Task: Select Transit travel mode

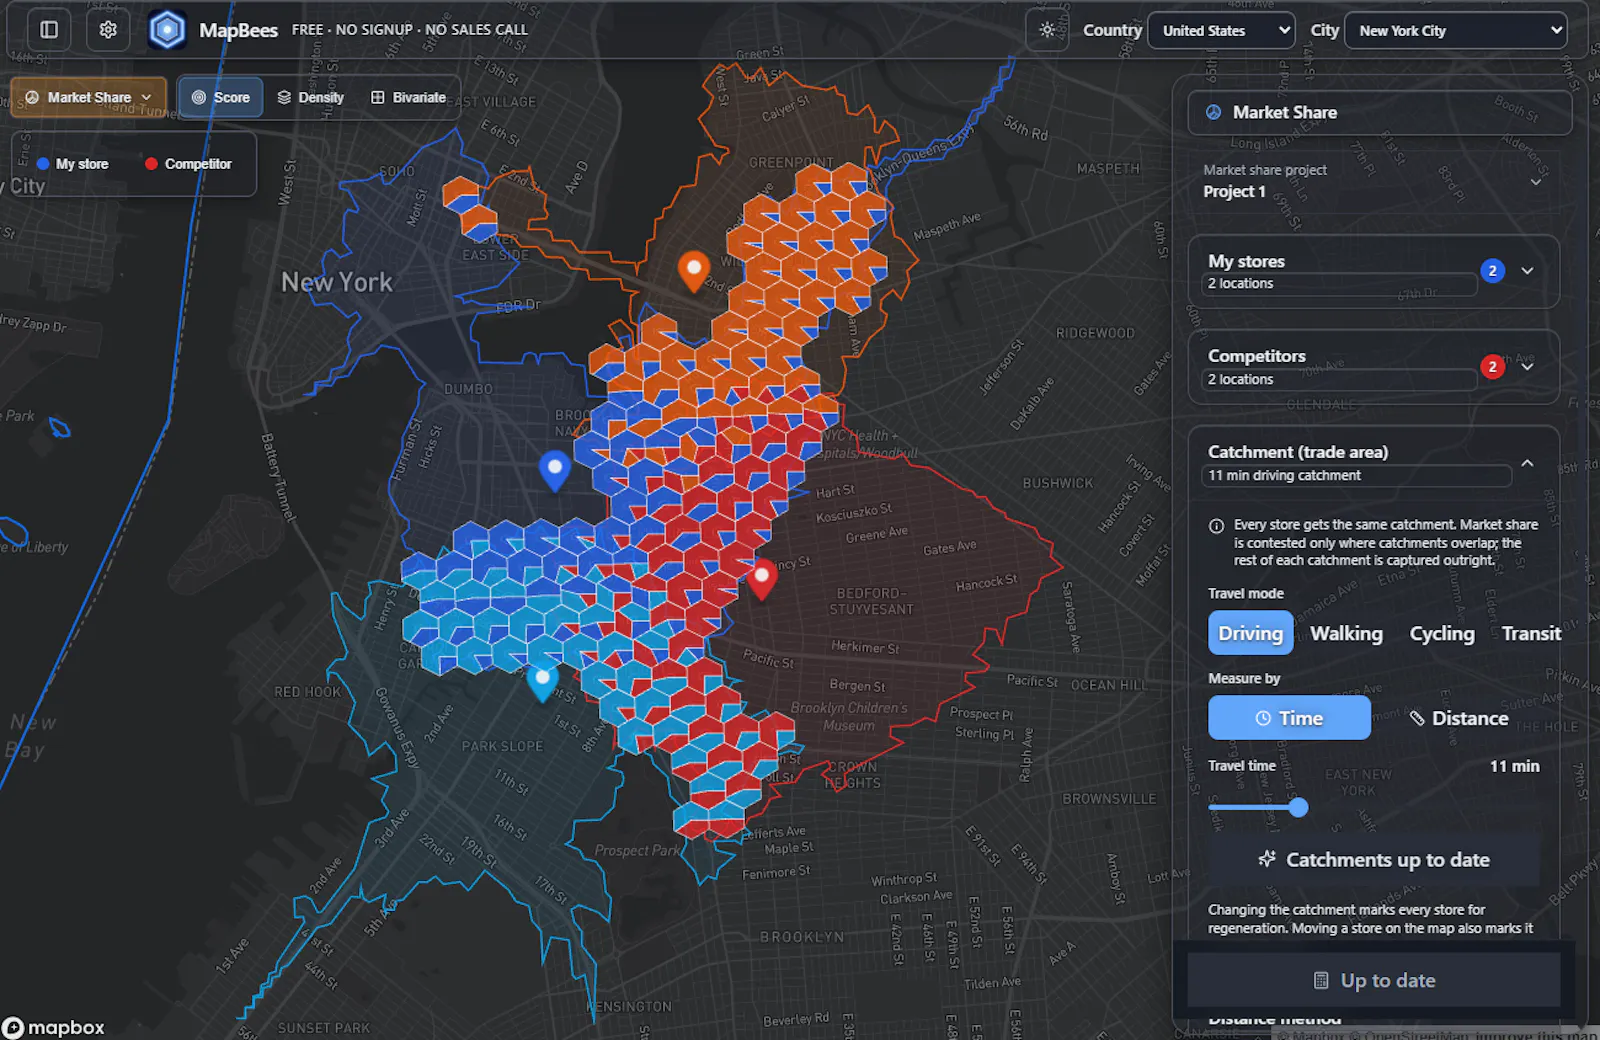Action: (x=1530, y=634)
